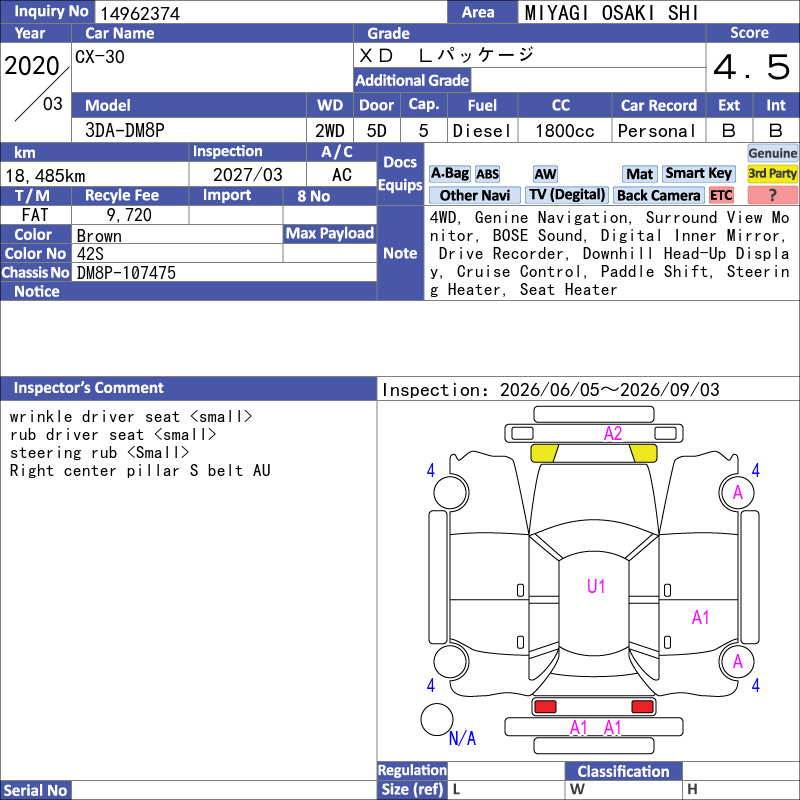Click the left yellow headlight on diagram
The width and height of the screenshot is (800, 800).
coord(544,453)
